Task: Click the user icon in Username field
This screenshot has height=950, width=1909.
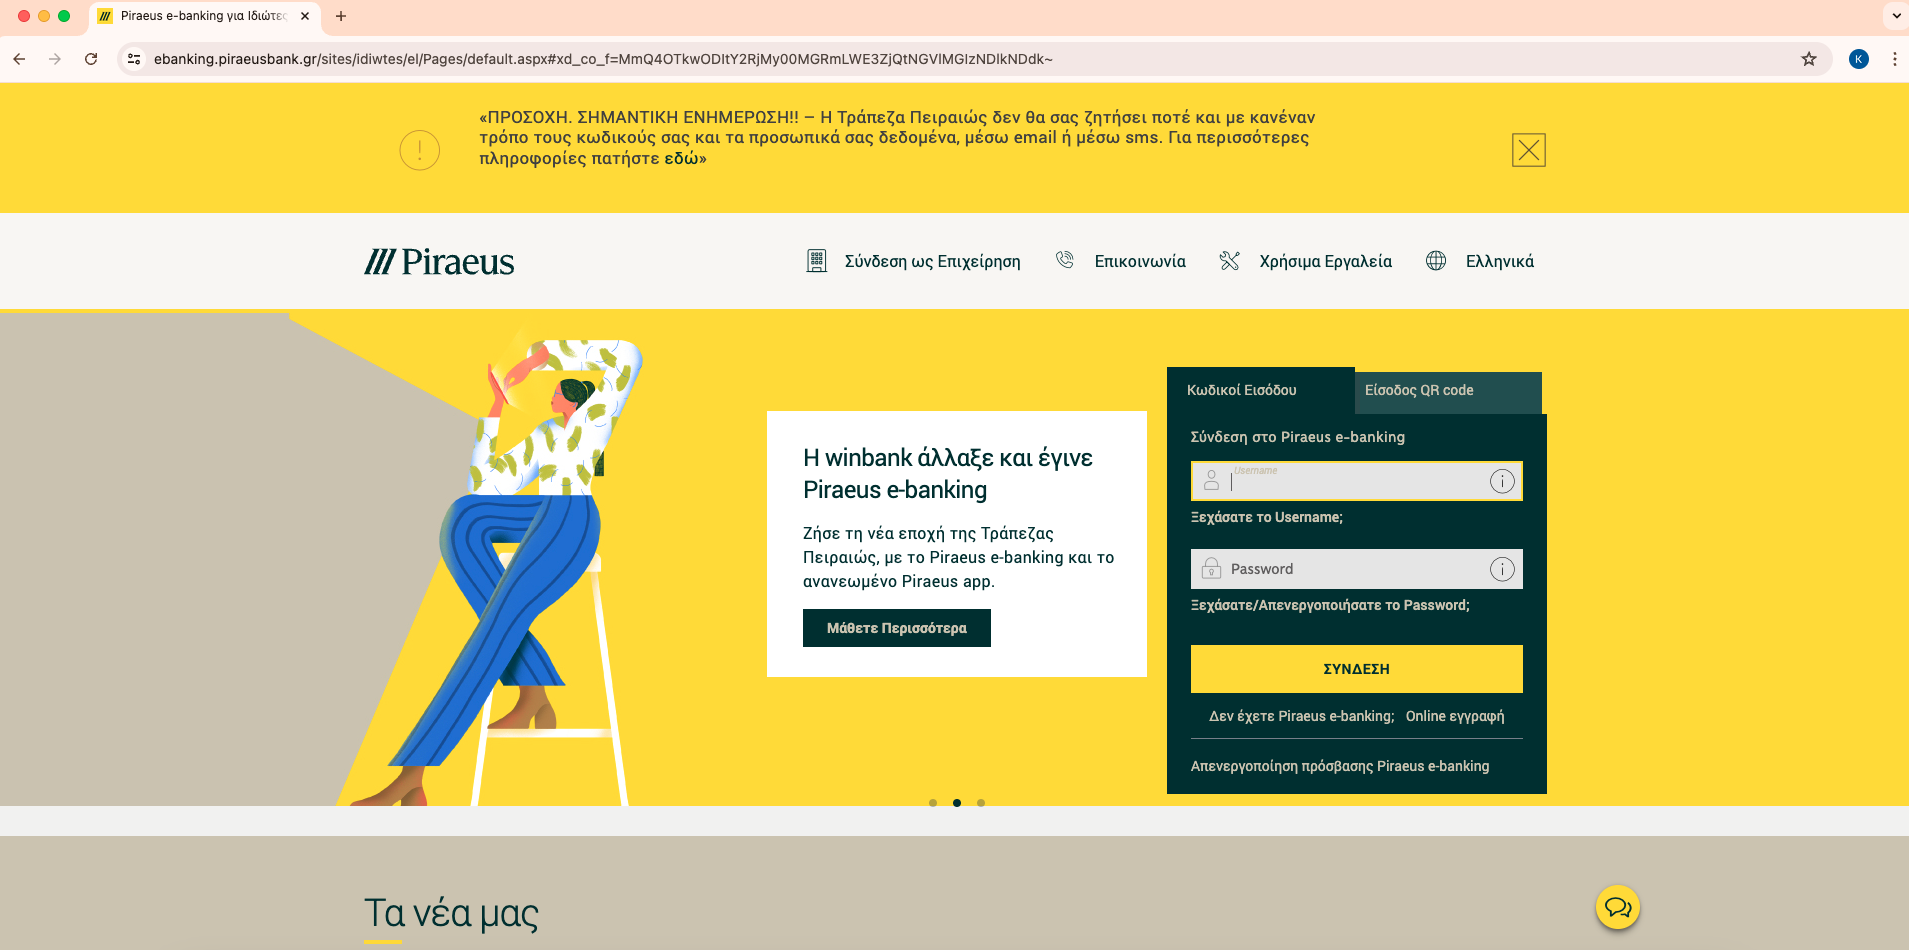Action: [1211, 481]
